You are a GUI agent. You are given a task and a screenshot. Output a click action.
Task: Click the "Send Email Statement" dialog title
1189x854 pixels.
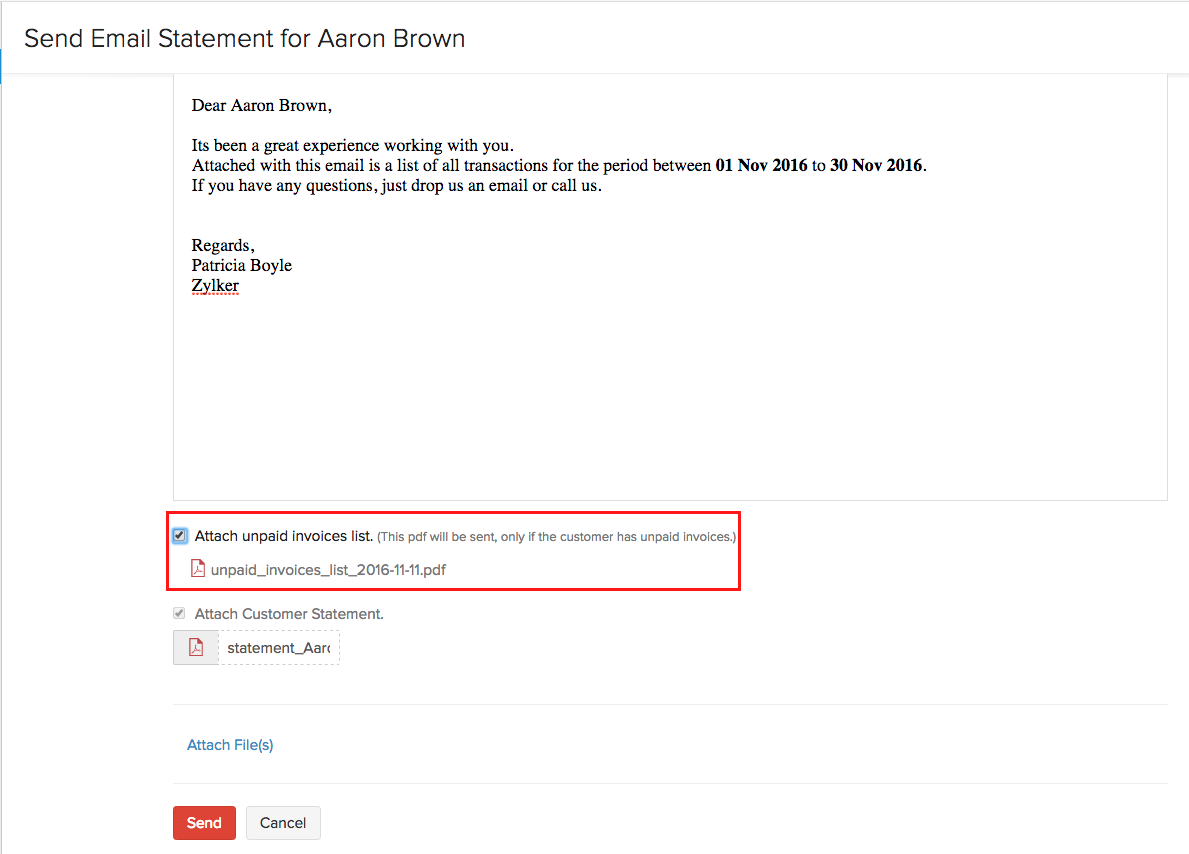[244, 39]
